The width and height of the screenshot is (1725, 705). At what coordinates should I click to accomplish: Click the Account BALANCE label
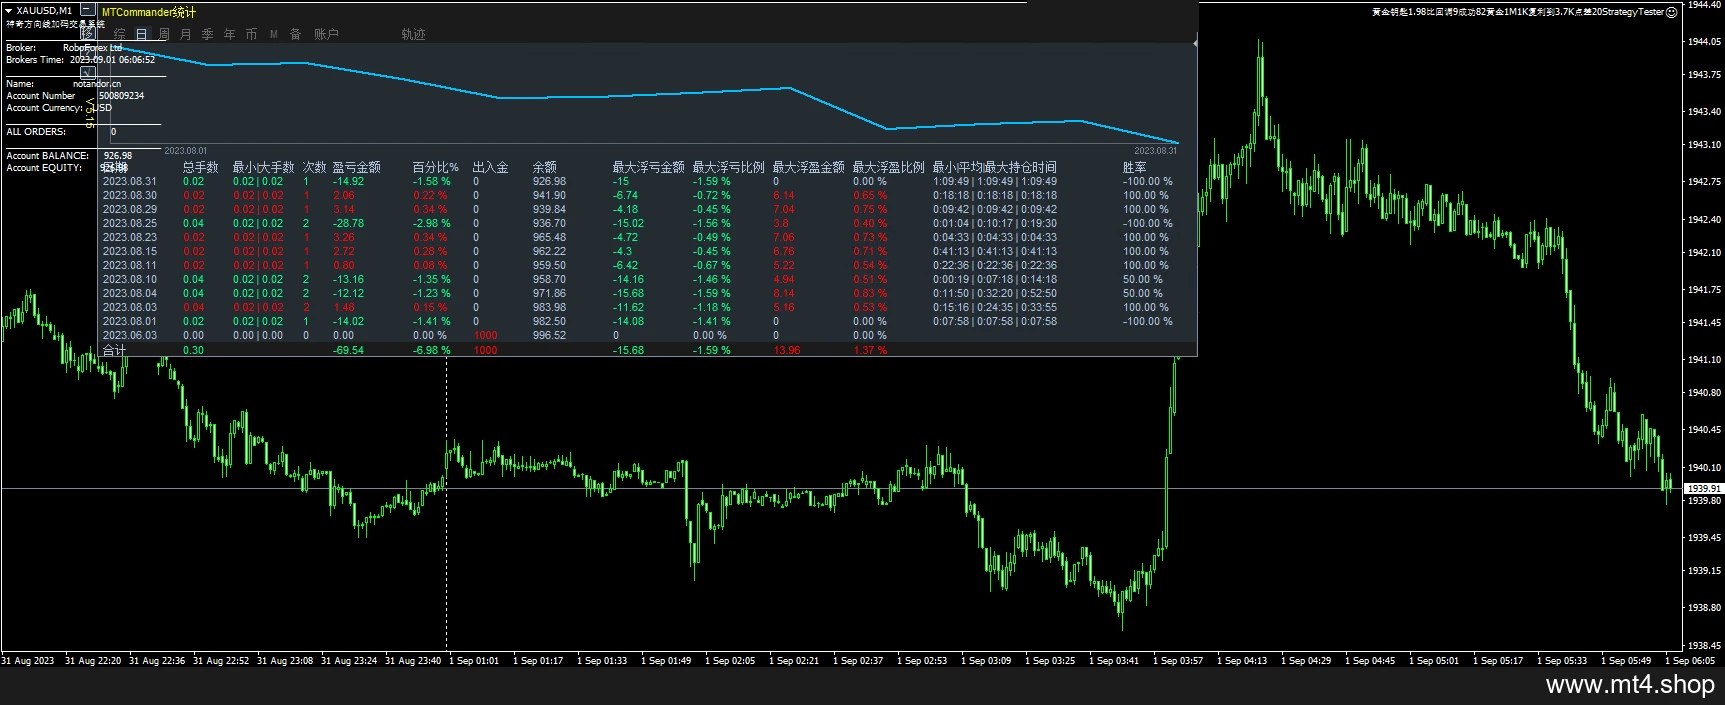tap(47, 156)
